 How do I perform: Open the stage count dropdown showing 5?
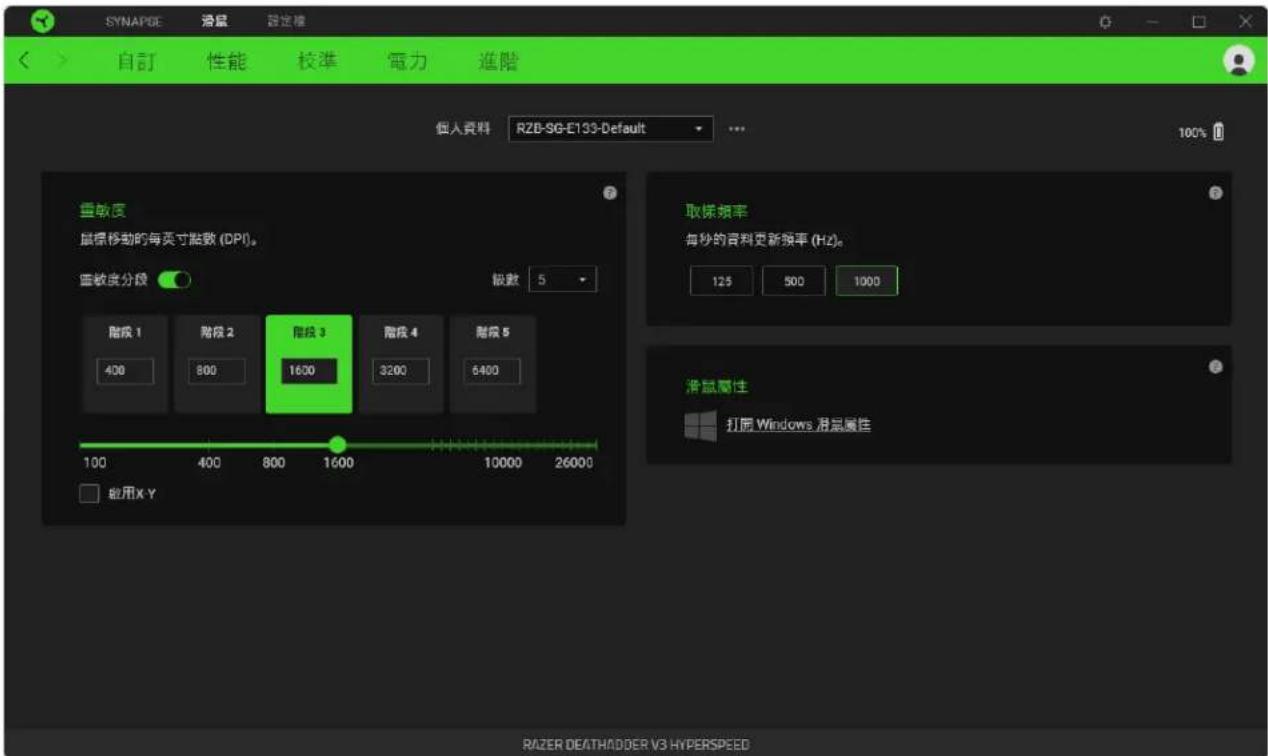click(562, 280)
